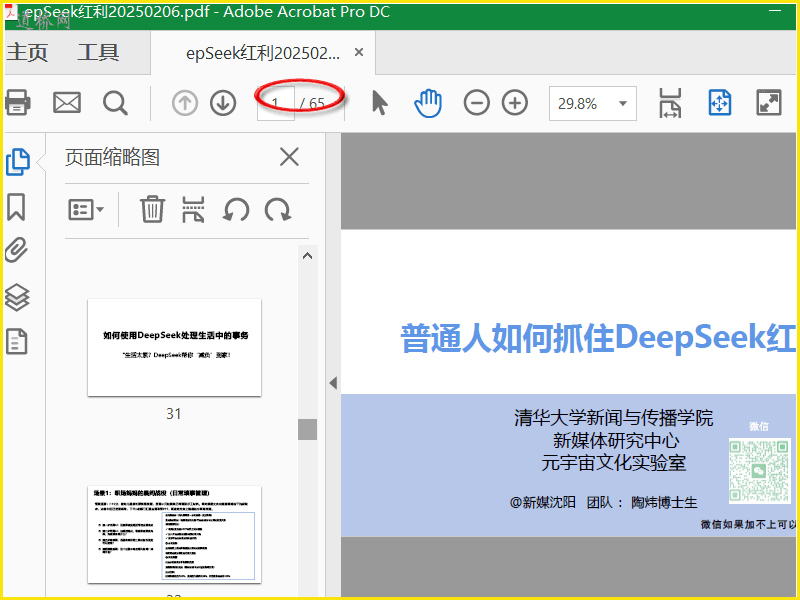The width and height of the screenshot is (800, 600).
Task: Open the Layers panel icon
Action: 17,297
